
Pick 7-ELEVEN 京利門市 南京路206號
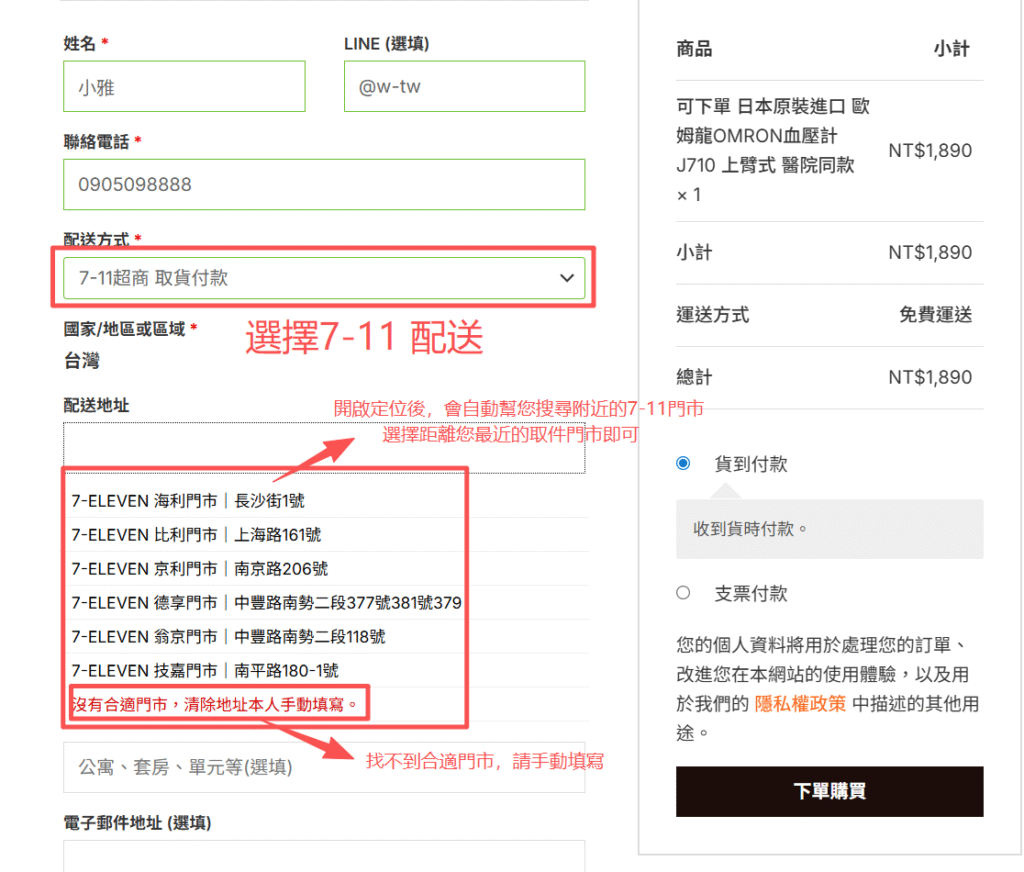point(199,568)
